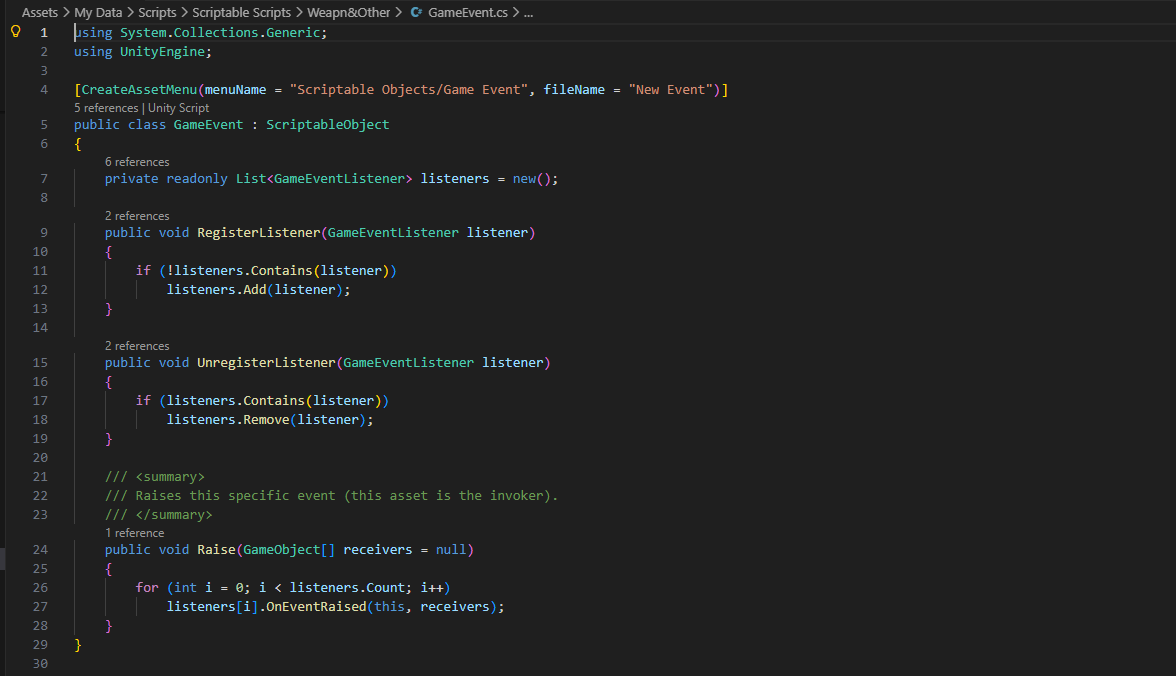Viewport: 1176px width, 676px height.
Task: Click System.Collections.Generic namespace on line 1
Action: pyautogui.click(x=220, y=32)
